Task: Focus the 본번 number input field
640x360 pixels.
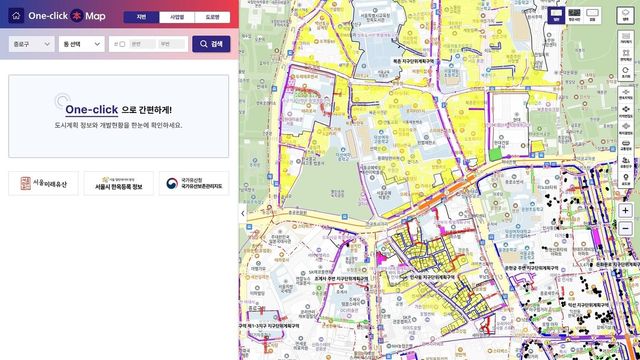Action: (x=142, y=44)
